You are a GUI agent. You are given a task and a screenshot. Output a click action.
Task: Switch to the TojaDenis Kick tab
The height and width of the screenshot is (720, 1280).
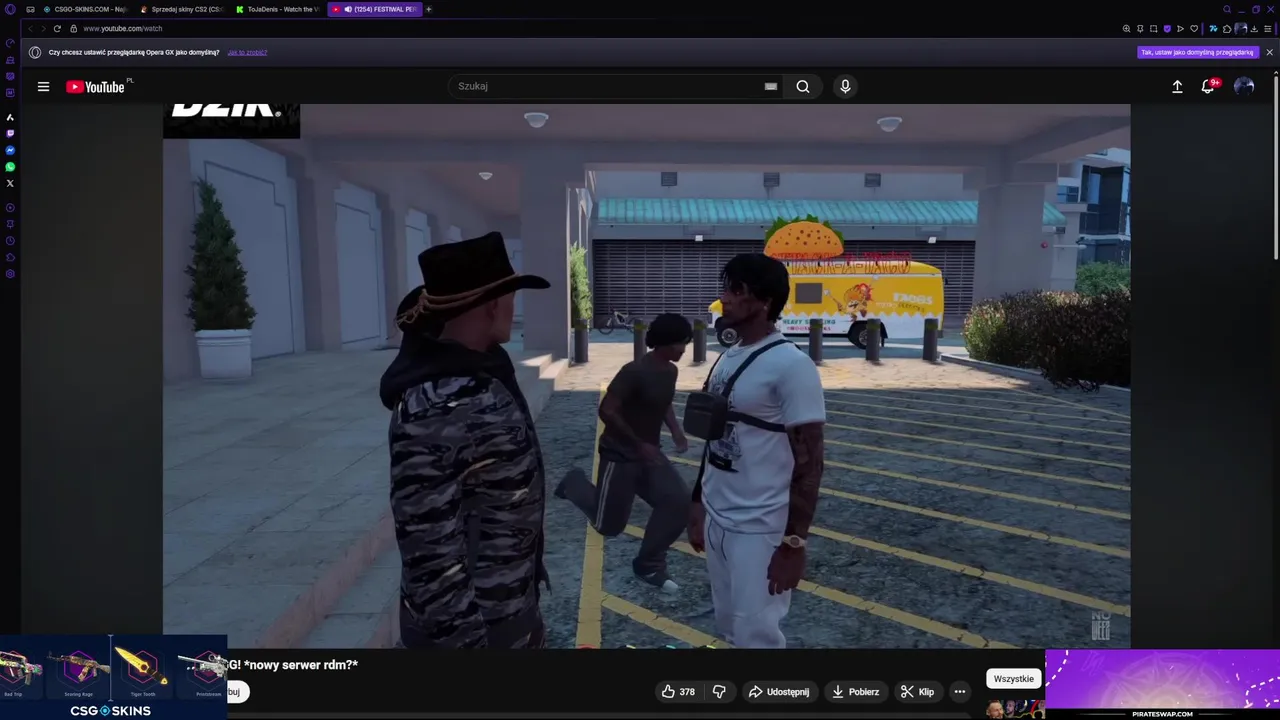pyautogui.click(x=279, y=9)
